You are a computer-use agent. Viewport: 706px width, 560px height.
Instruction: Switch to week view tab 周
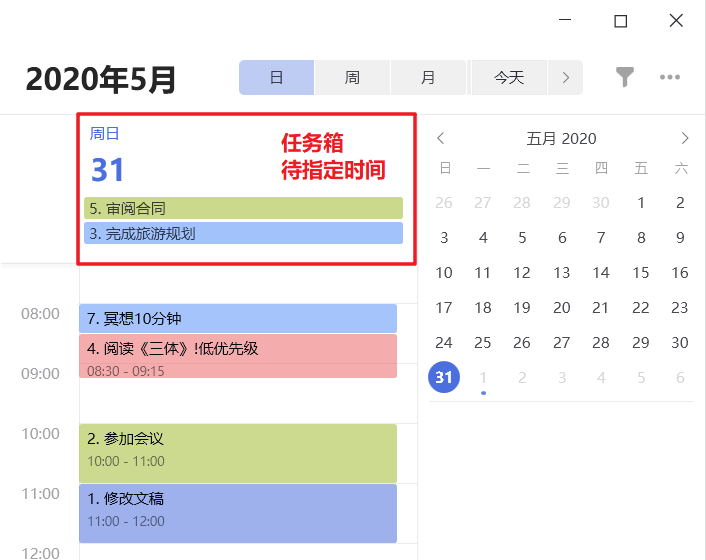352,77
